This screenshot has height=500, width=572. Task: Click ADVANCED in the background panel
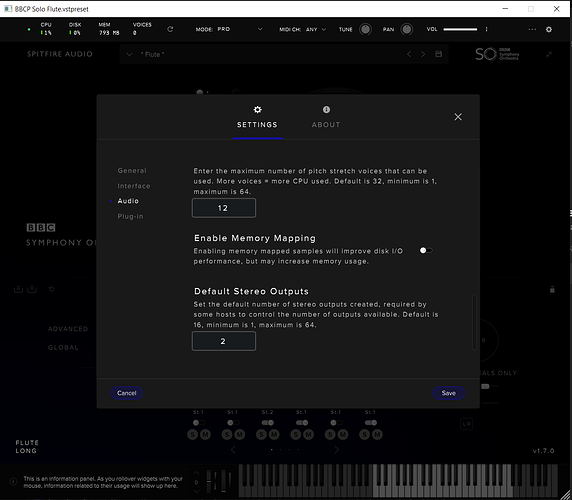pyautogui.click(x=68, y=329)
